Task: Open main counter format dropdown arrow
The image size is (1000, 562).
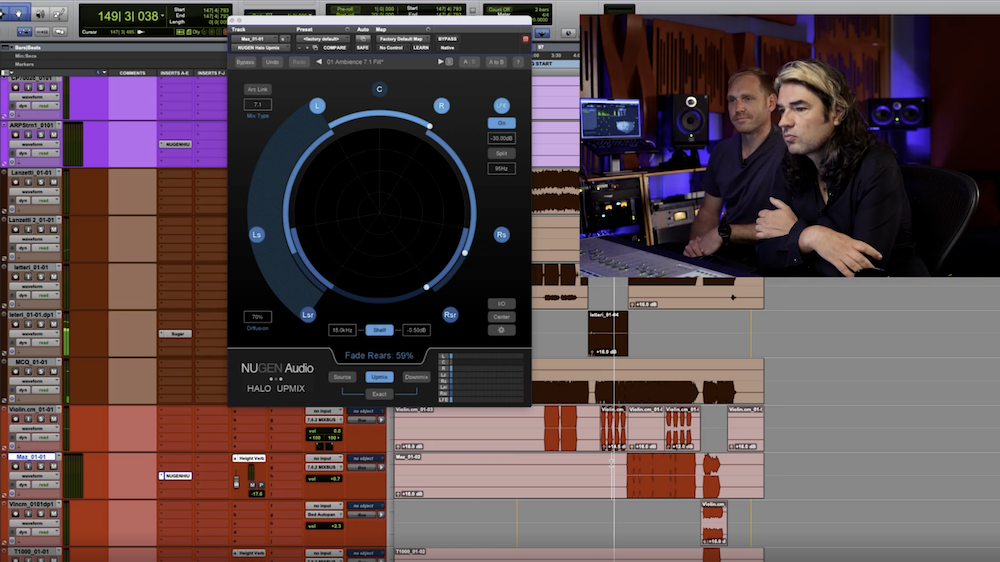Action: click(x=162, y=15)
